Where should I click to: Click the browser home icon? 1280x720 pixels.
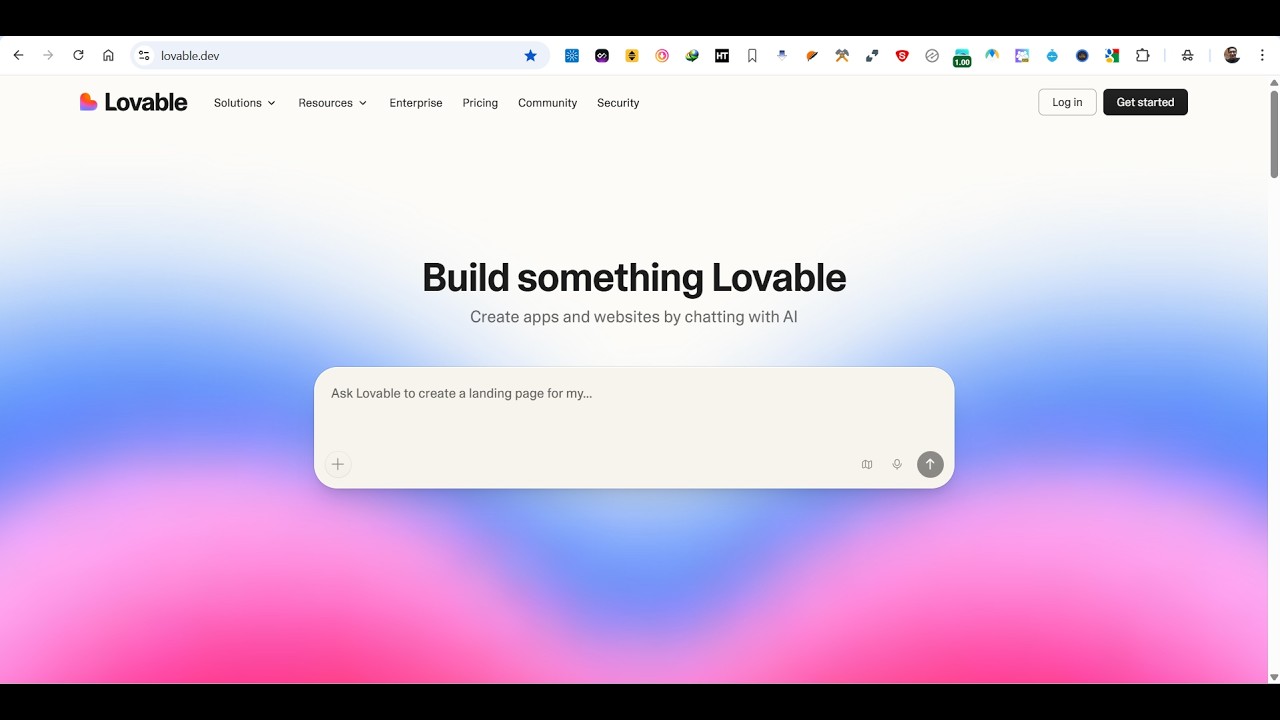tap(108, 56)
